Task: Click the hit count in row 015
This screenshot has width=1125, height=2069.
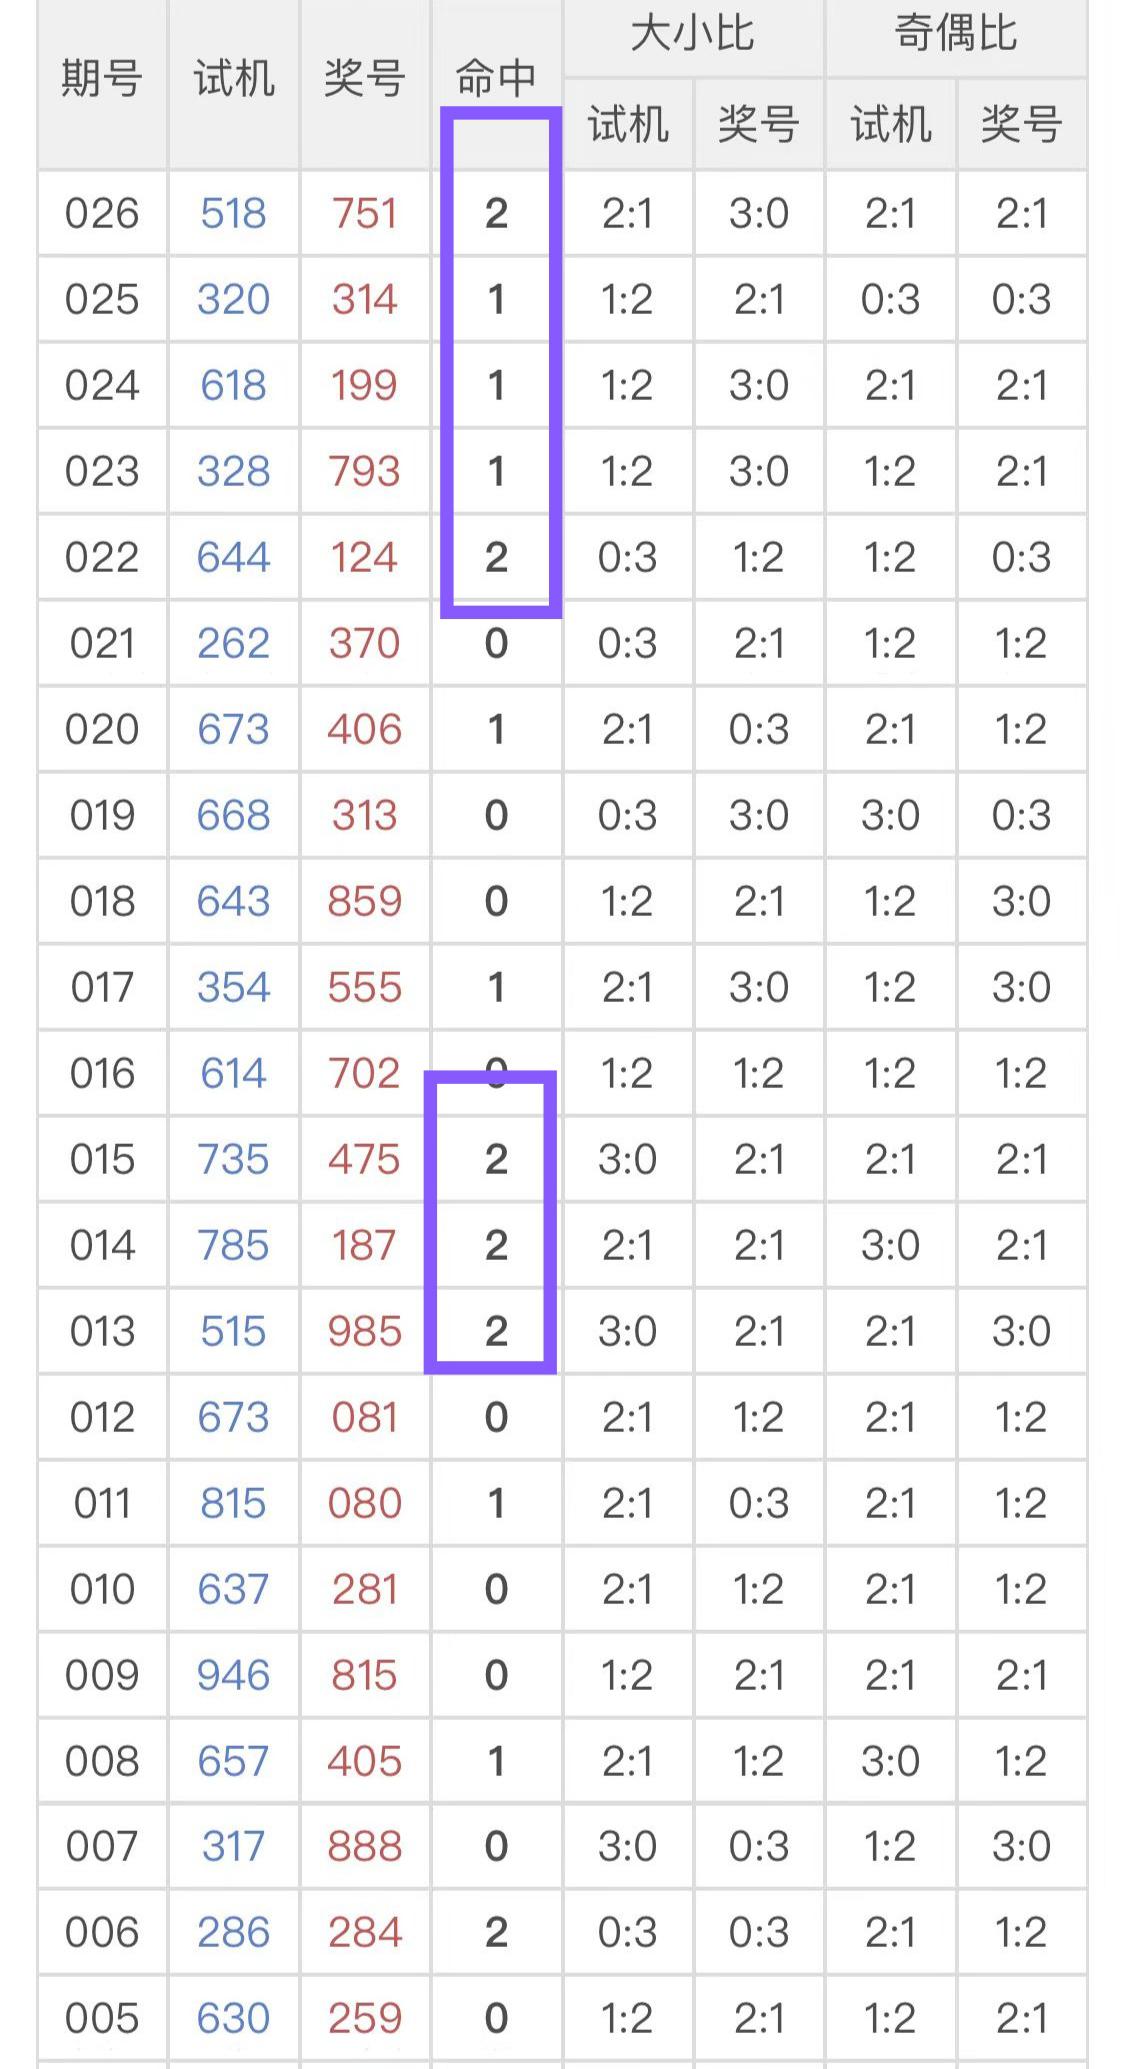Action: point(496,1159)
